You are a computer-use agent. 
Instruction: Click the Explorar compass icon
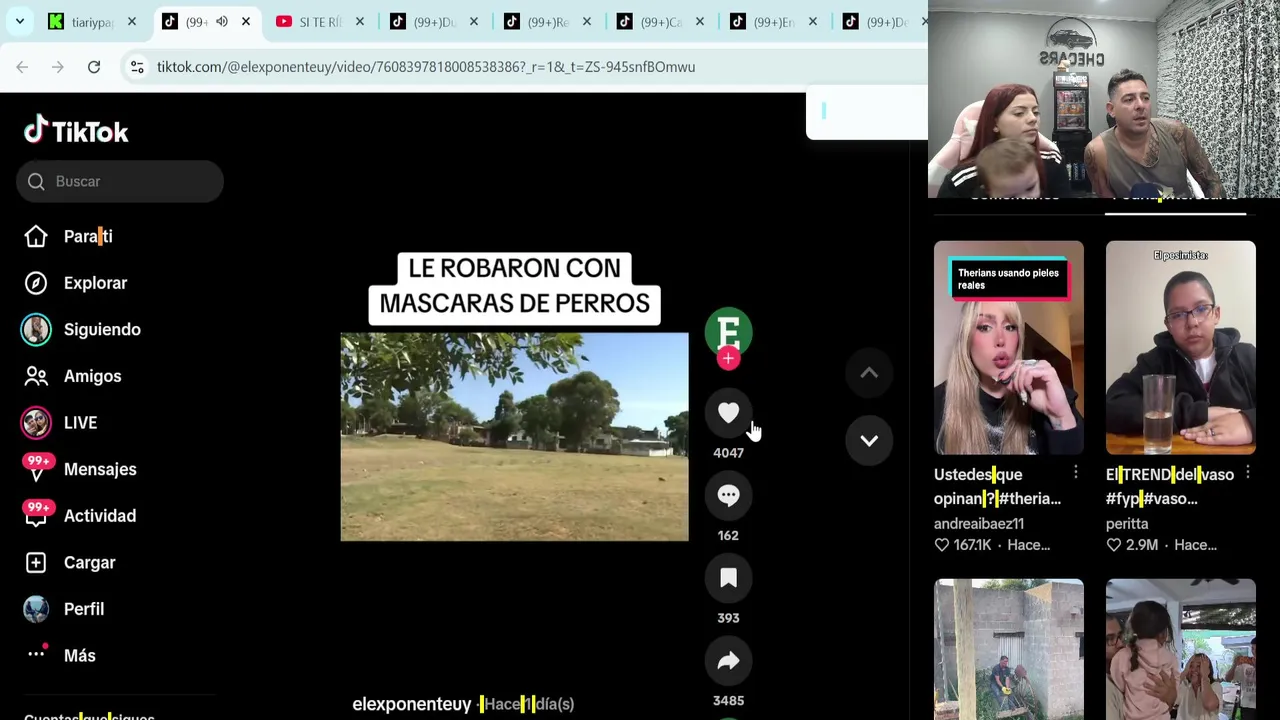click(36, 283)
